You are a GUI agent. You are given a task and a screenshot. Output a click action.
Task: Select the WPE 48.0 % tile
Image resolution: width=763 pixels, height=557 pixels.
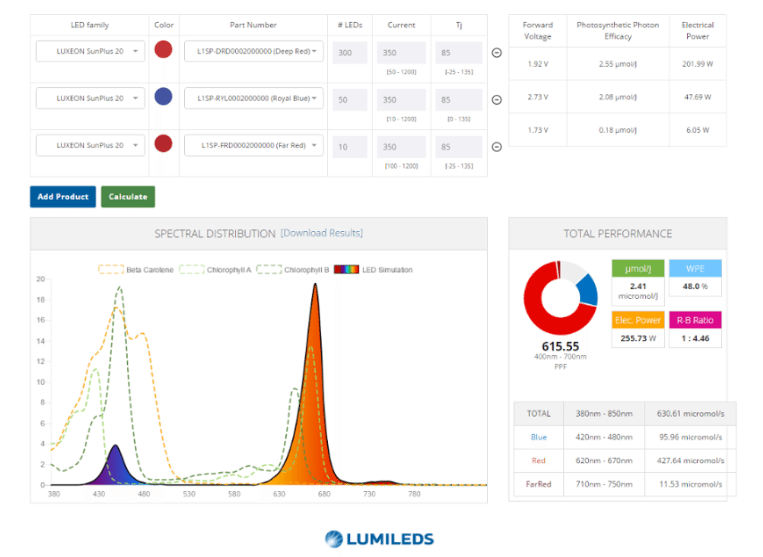[695, 278]
